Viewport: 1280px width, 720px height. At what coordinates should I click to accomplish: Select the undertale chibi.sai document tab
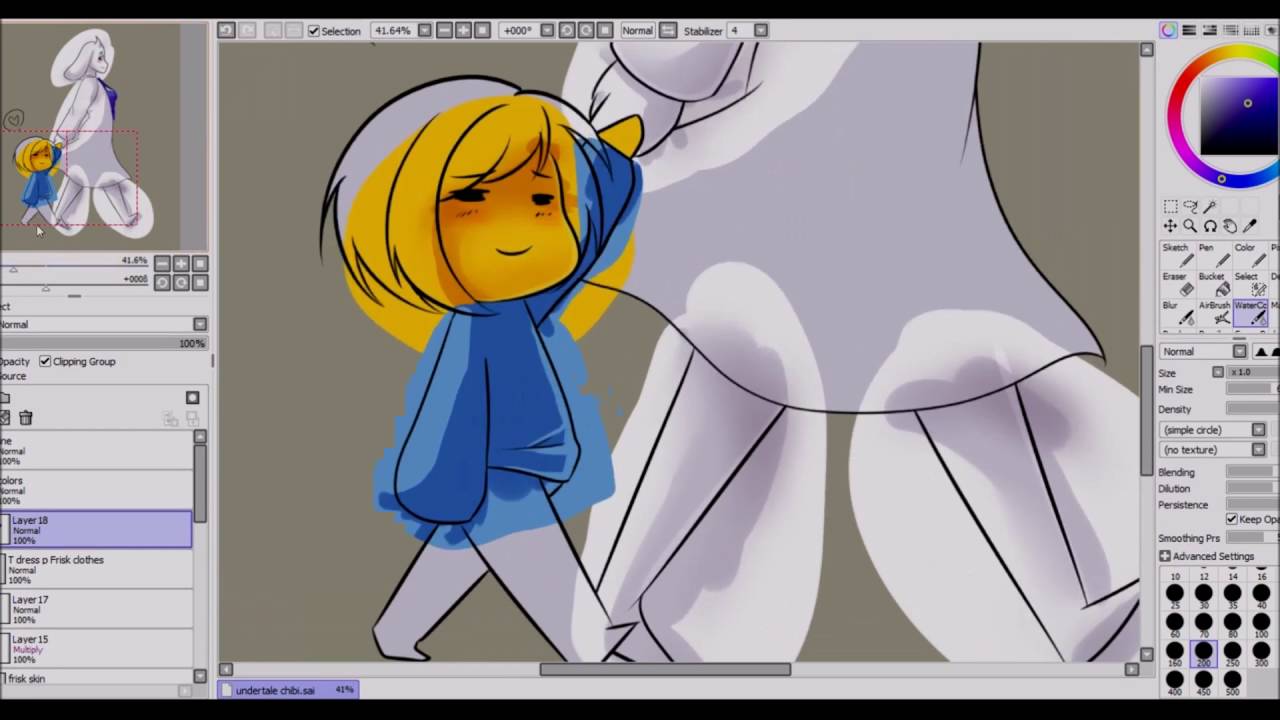click(x=290, y=690)
